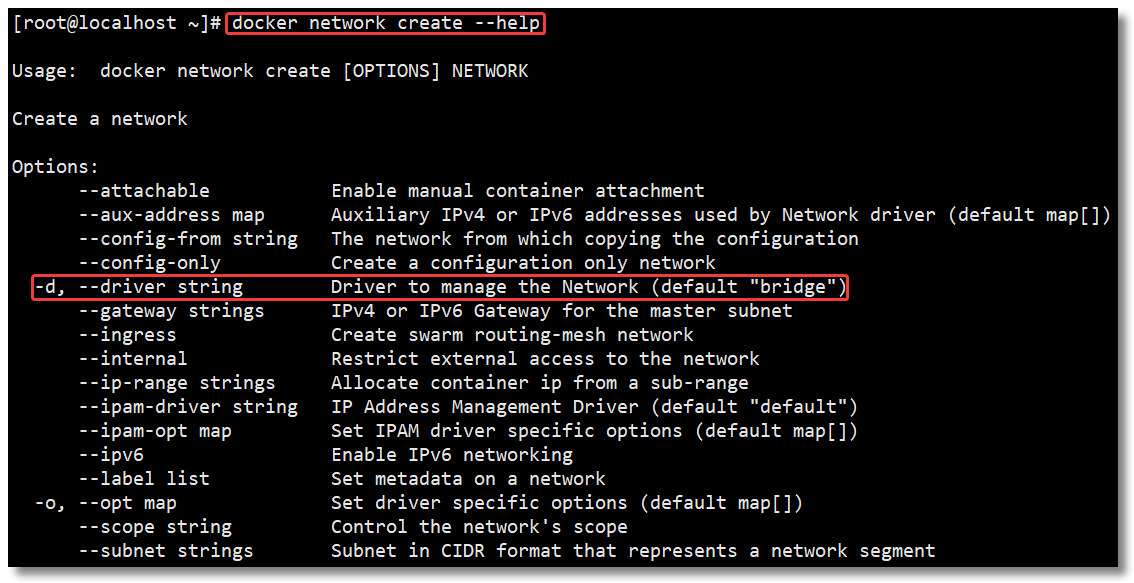Click the default "bridge" driver description
The height and width of the screenshot is (583, 1134).
point(588,287)
